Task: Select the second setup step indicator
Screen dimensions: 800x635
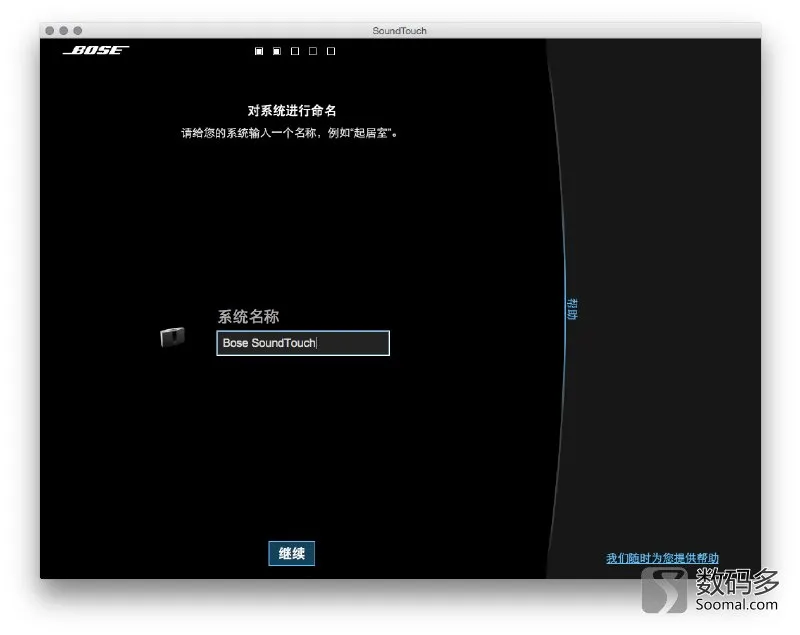Action: click(x=277, y=51)
